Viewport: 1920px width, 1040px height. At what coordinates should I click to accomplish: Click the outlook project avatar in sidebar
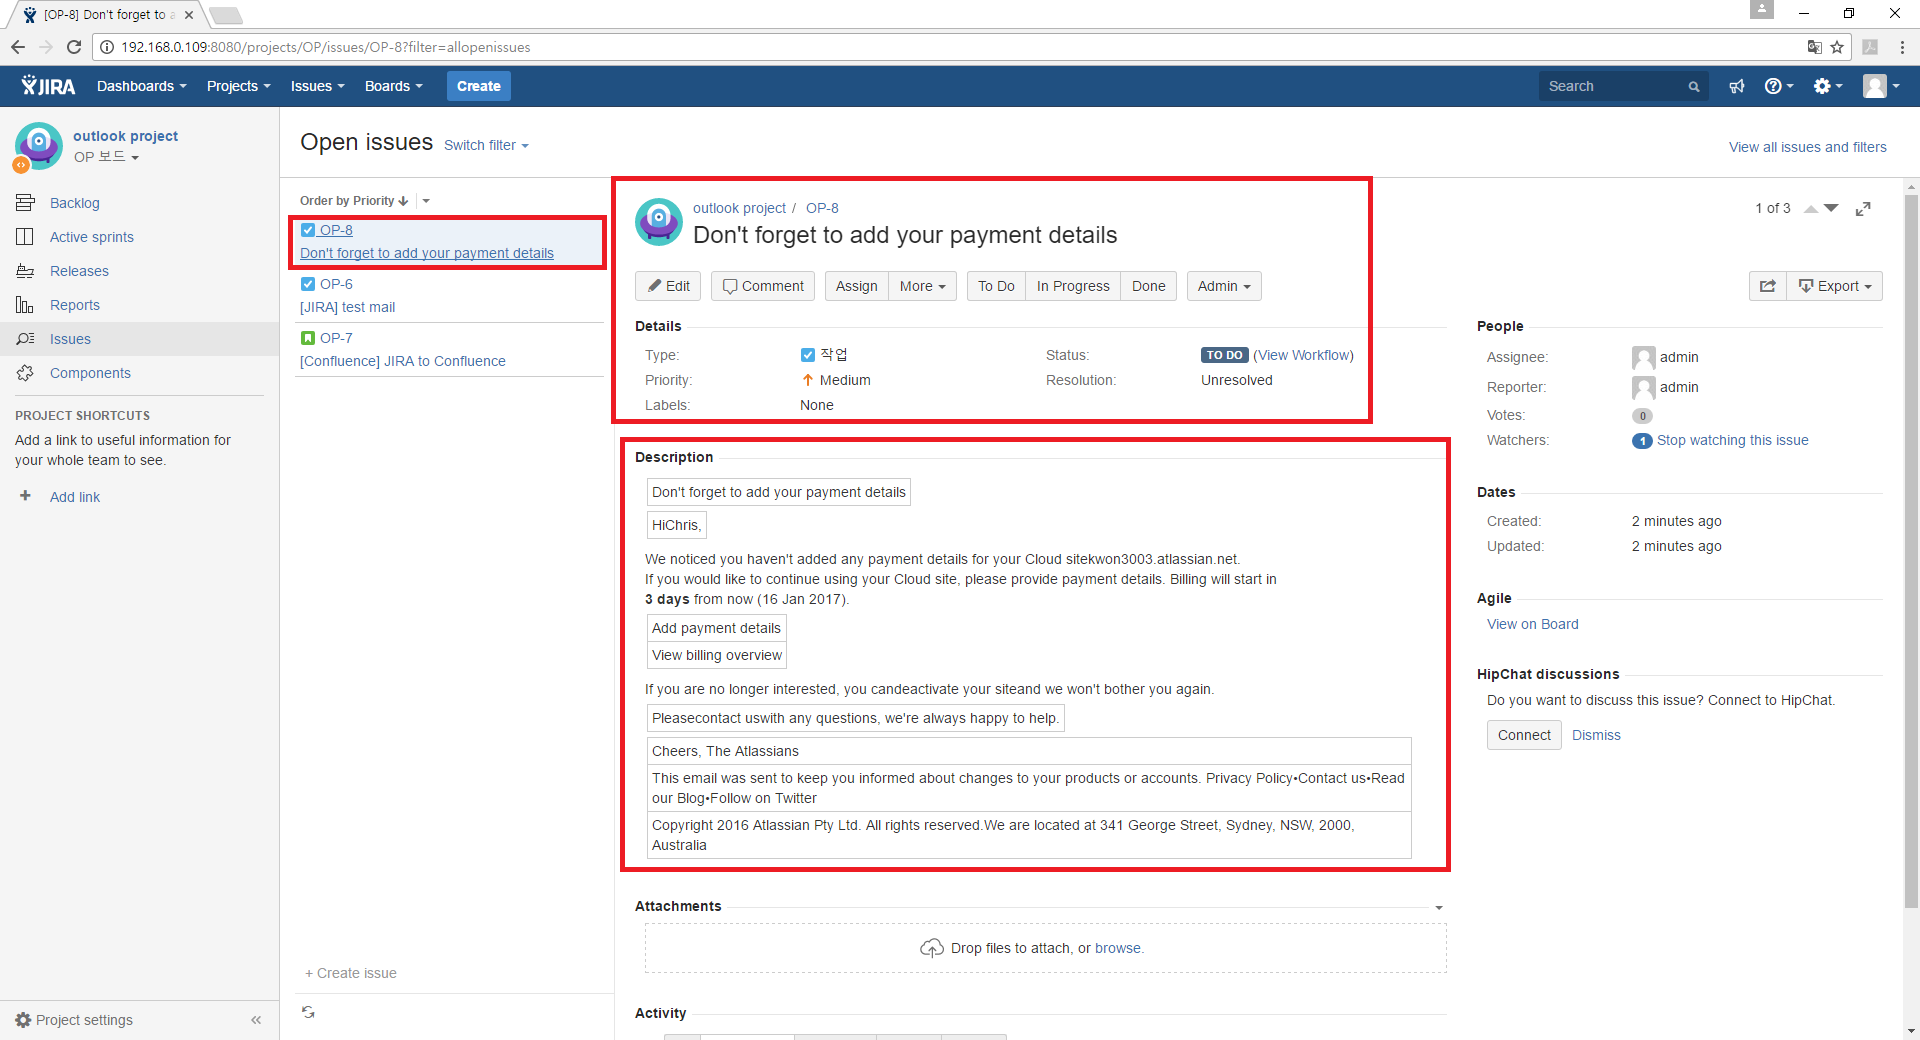[x=39, y=146]
